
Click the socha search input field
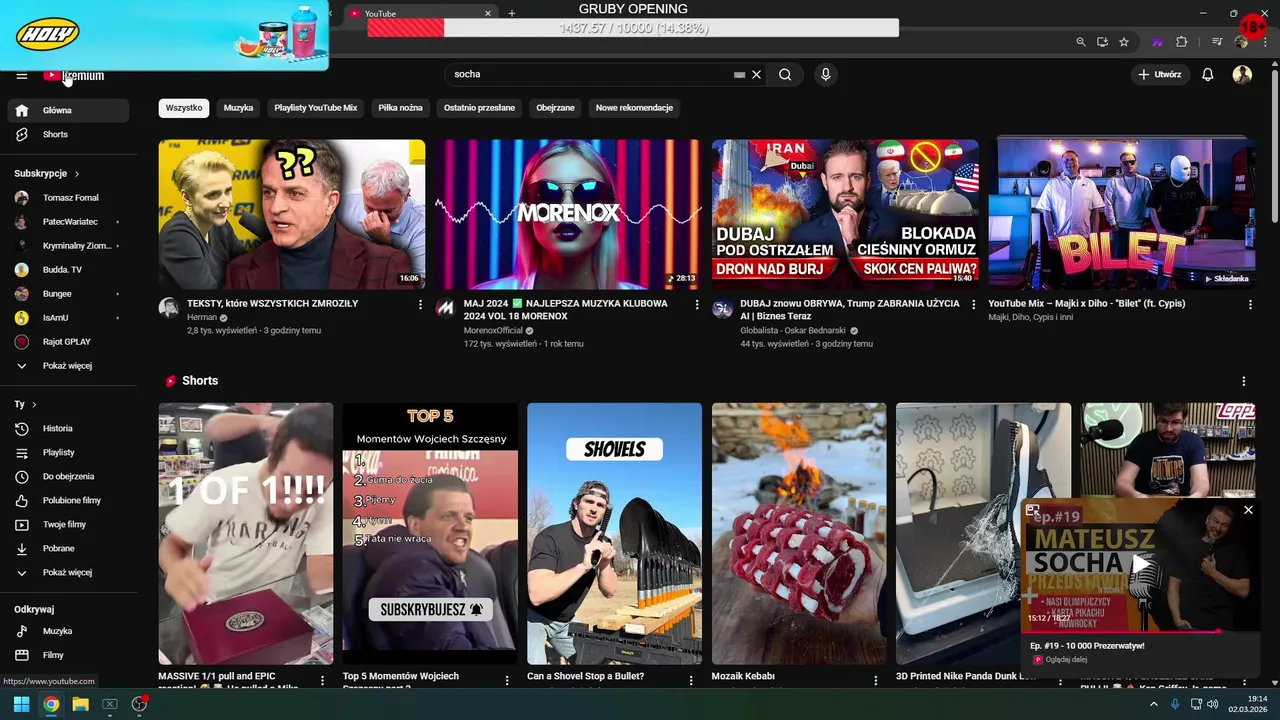[x=590, y=74]
